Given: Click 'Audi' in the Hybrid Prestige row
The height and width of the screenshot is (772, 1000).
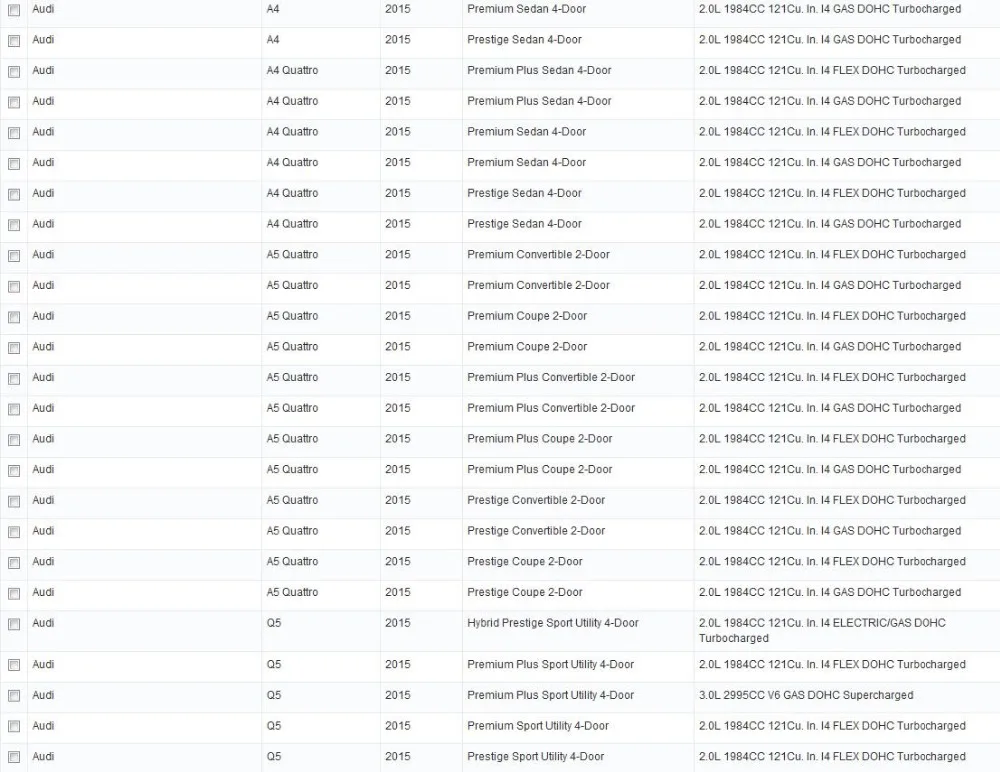Looking at the screenshot, I should [43, 623].
